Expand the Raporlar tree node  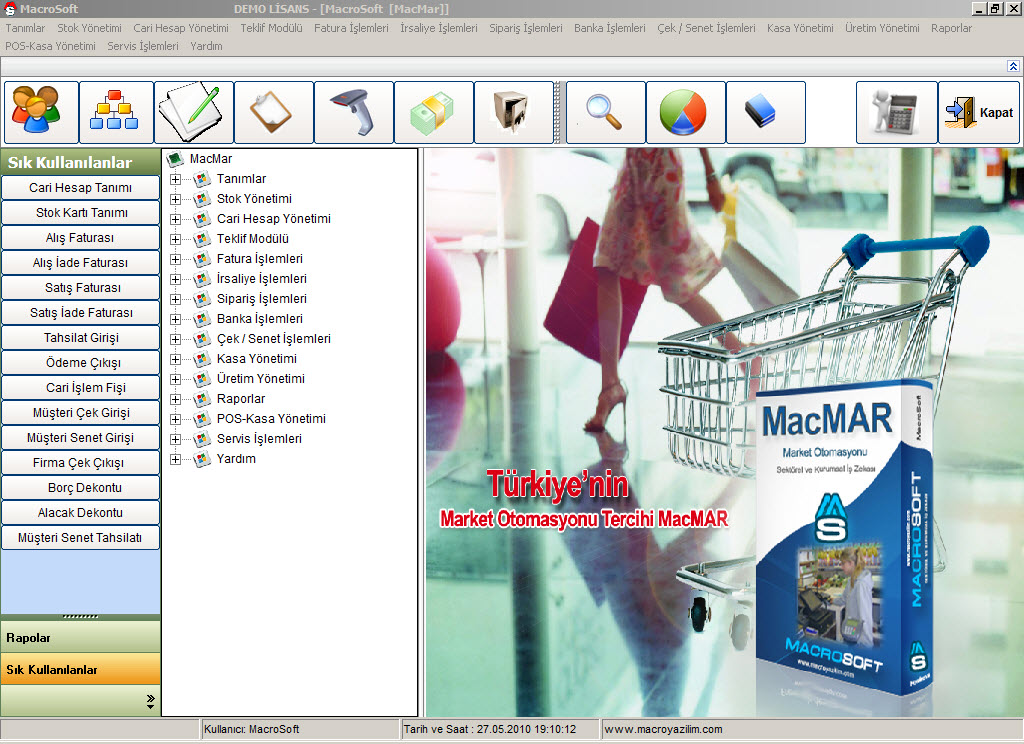coord(176,399)
